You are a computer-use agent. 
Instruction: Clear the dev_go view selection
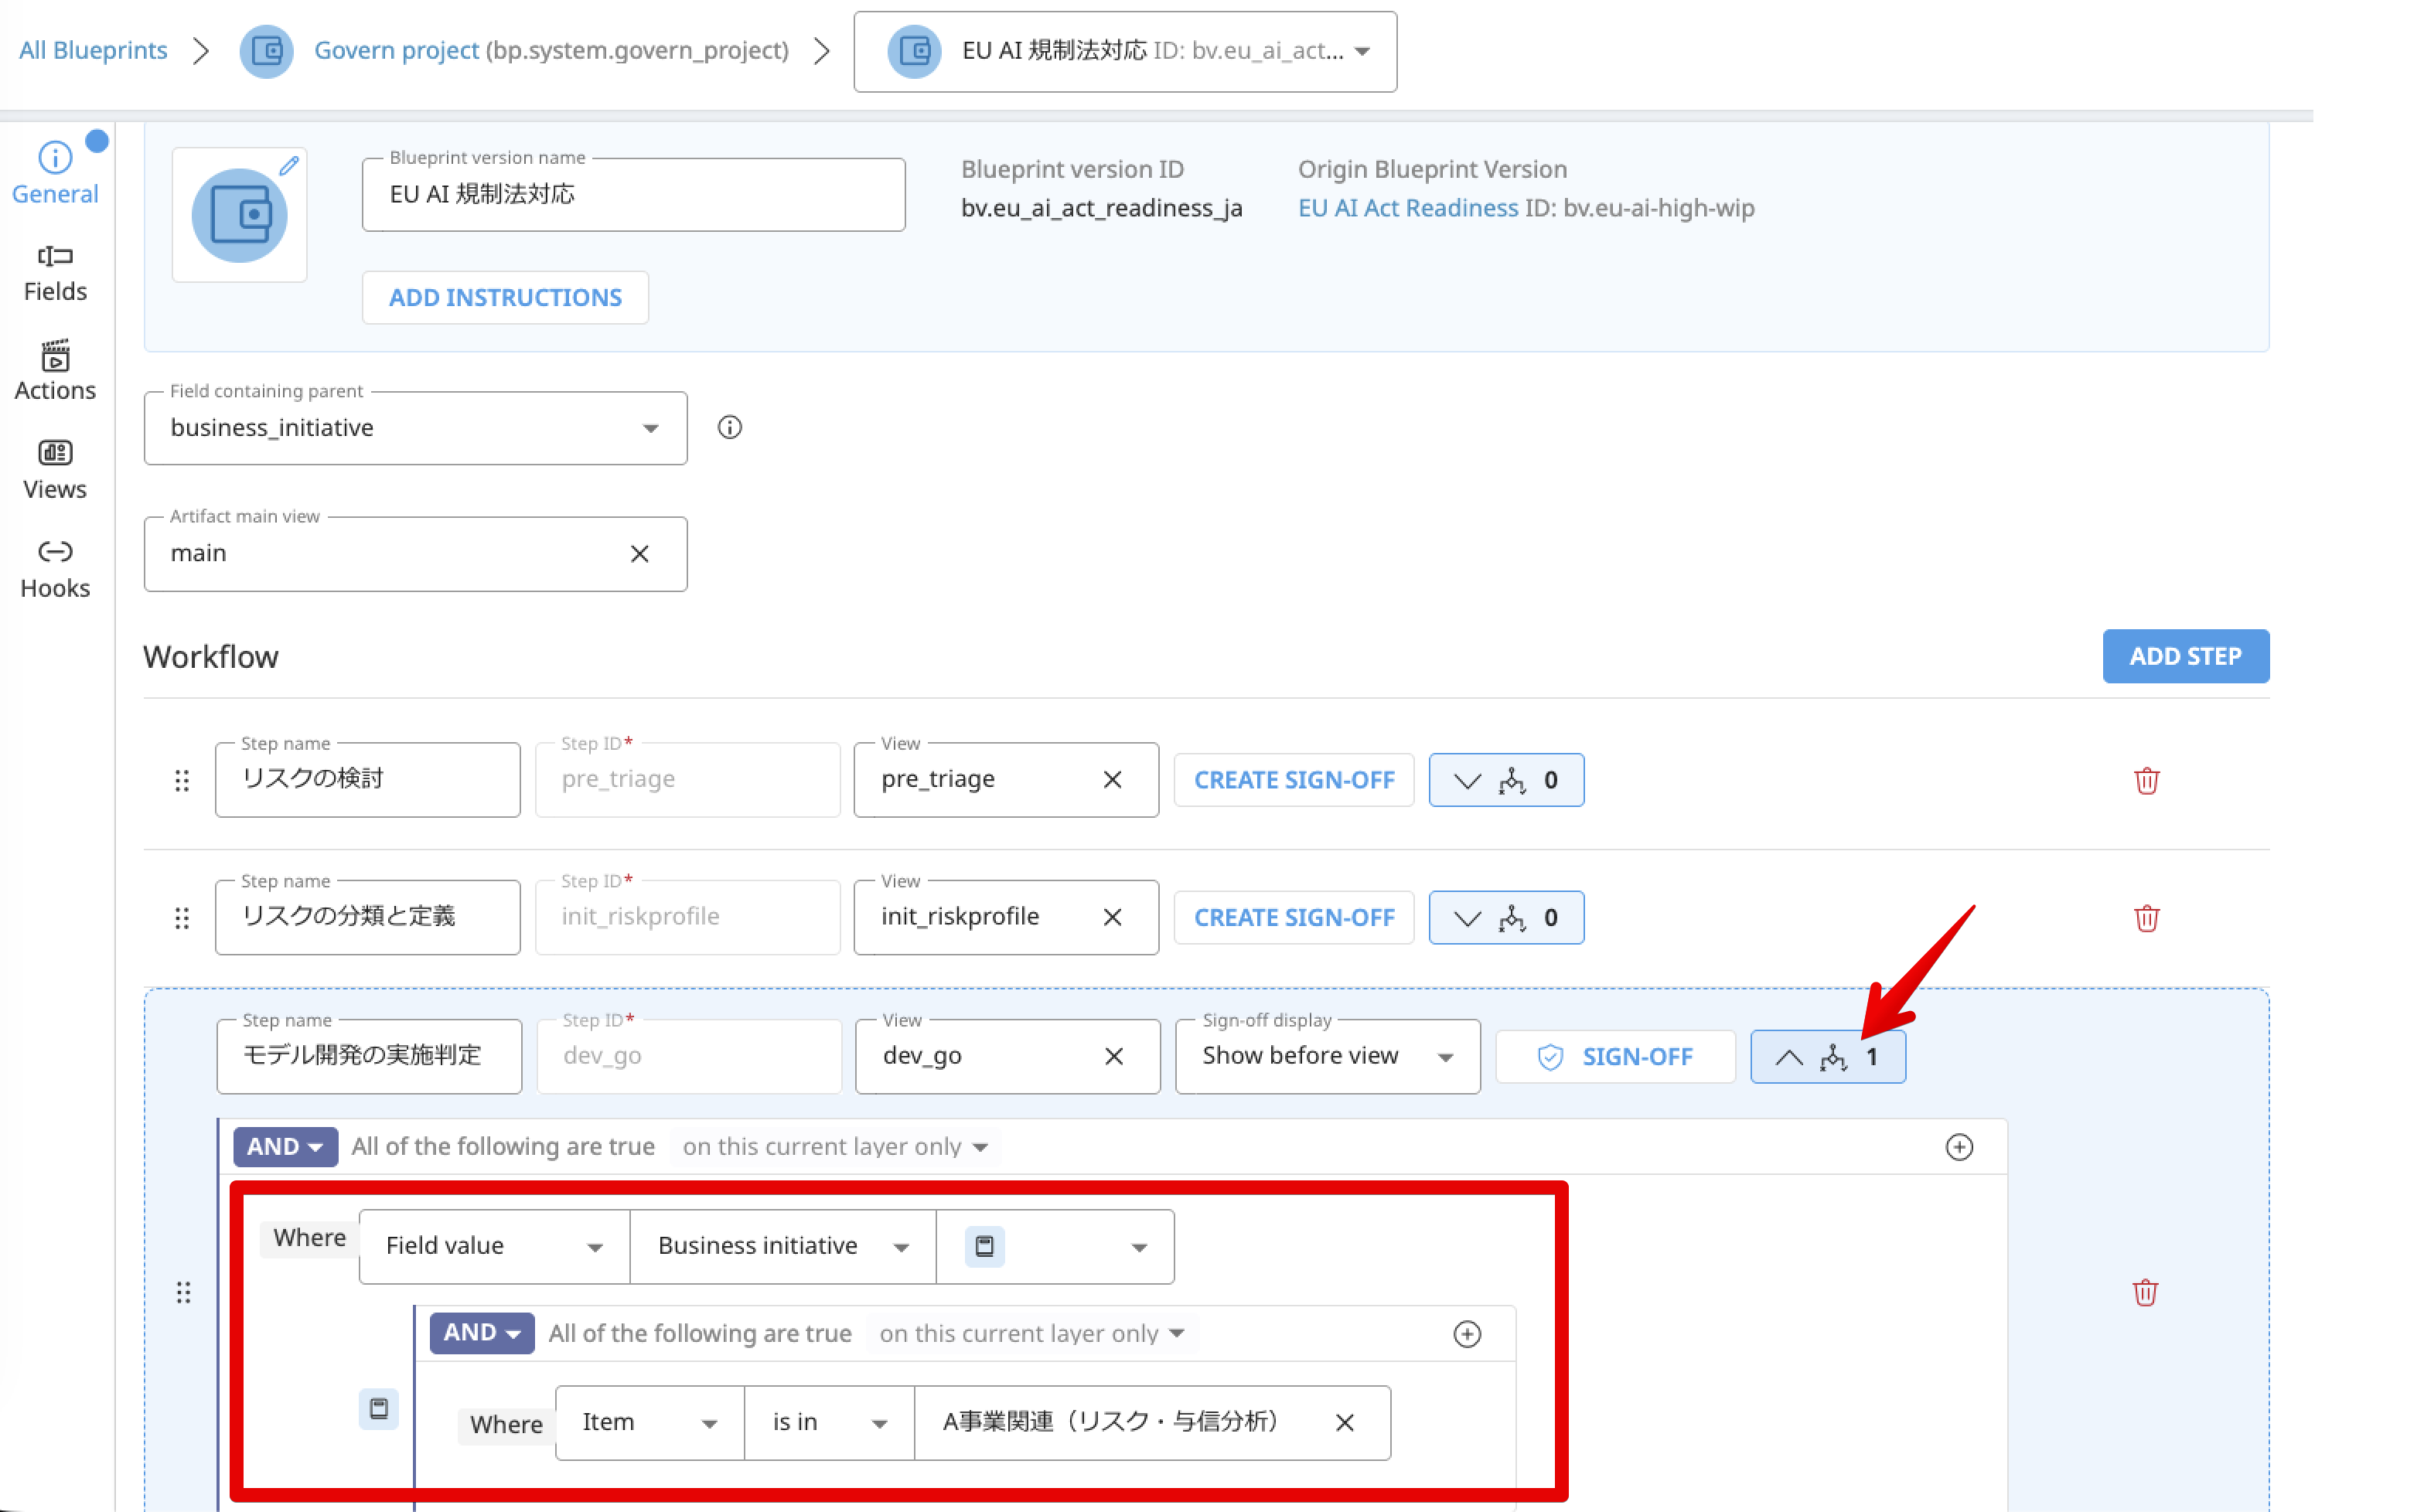[x=1114, y=1056]
